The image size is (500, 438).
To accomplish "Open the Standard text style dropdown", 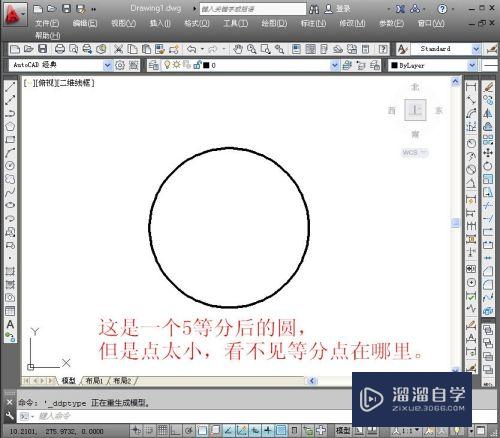I will [x=476, y=49].
